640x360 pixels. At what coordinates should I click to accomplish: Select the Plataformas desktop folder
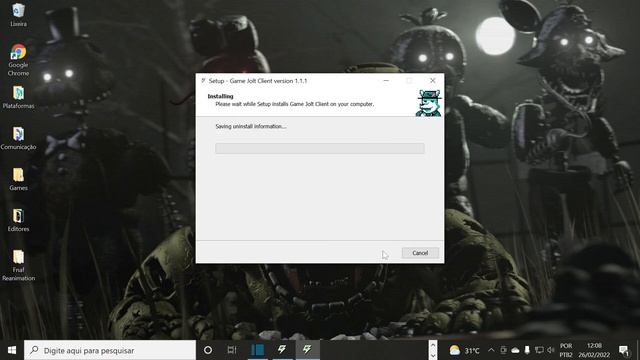[x=18, y=98]
